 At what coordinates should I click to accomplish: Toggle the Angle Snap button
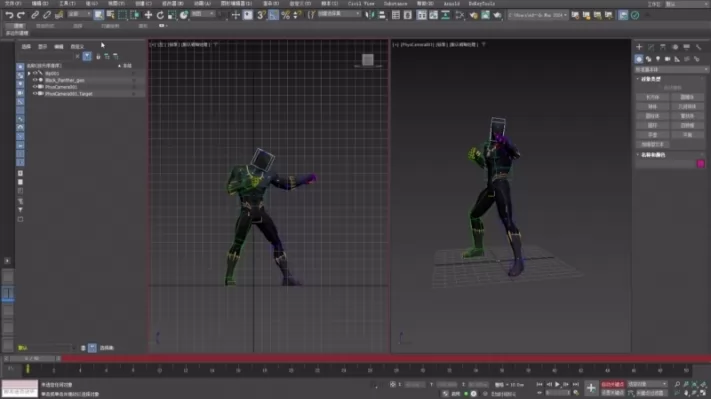[x=273, y=15]
